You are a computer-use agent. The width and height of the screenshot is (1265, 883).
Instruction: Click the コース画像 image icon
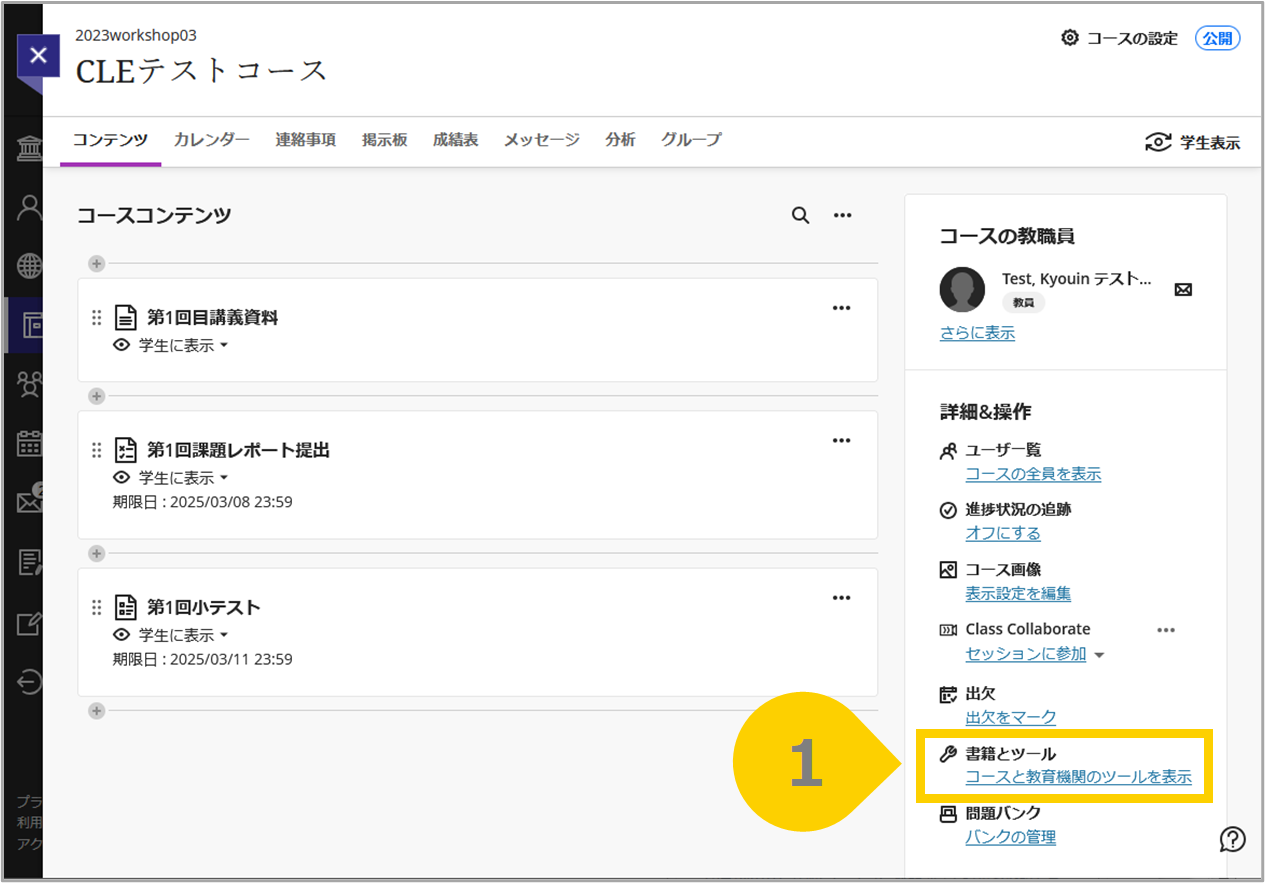tap(948, 570)
